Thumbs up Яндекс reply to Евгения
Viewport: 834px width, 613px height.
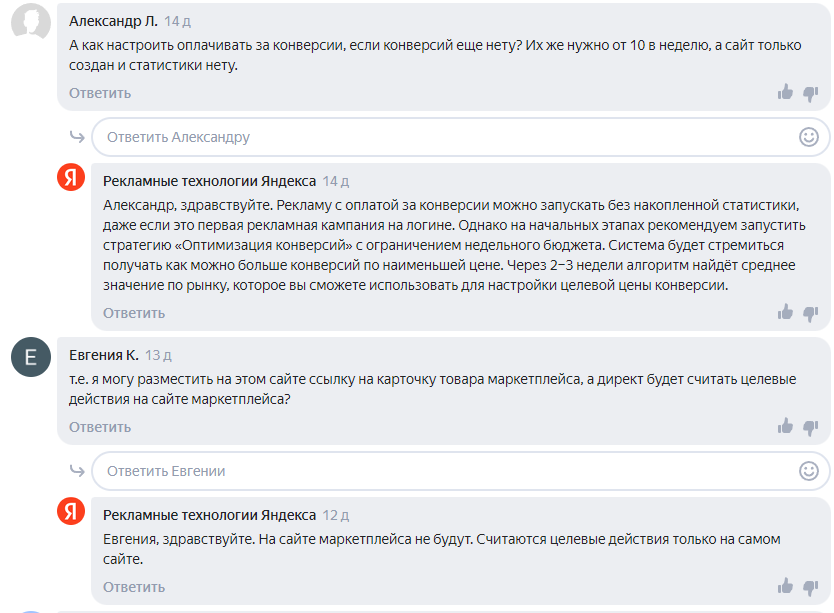tap(785, 586)
